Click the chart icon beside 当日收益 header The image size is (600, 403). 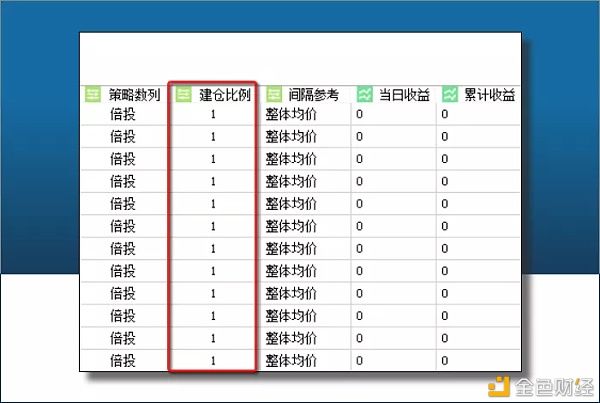tap(364, 95)
